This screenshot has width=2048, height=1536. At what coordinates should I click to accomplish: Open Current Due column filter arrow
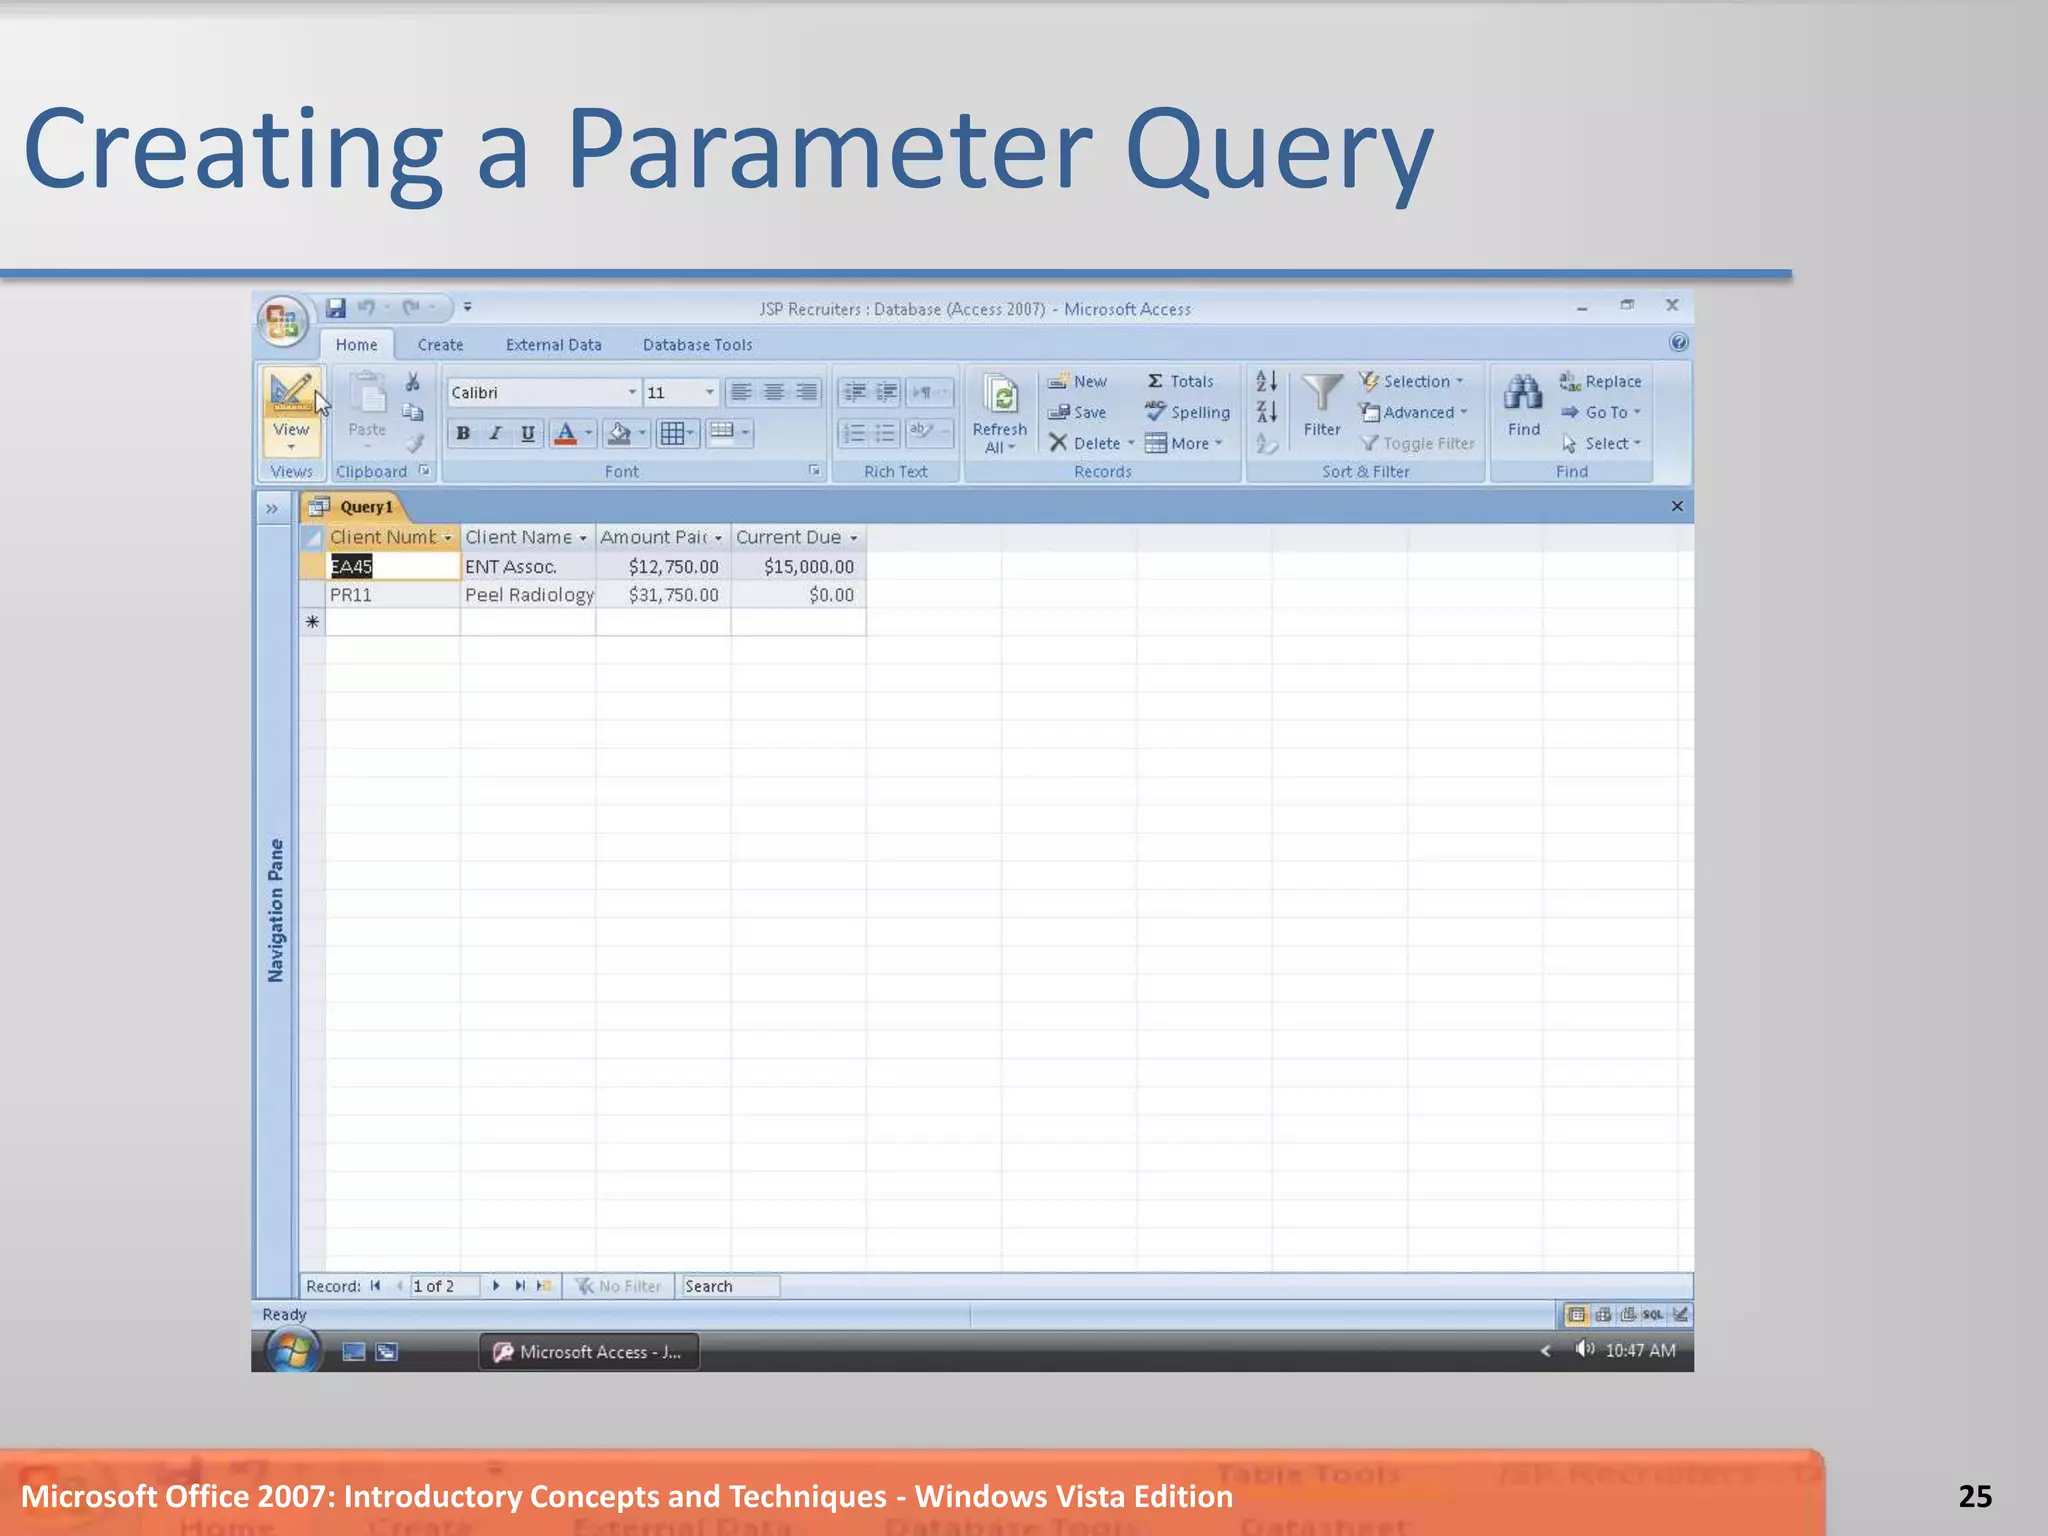(854, 538)
